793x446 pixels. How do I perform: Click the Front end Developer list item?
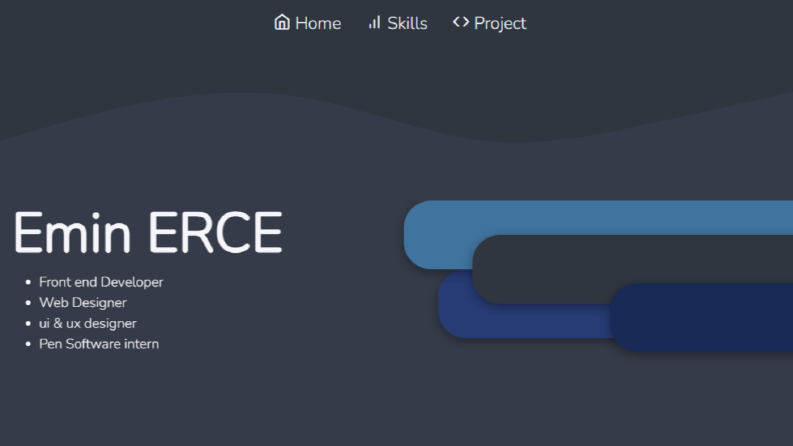[101, 282]
